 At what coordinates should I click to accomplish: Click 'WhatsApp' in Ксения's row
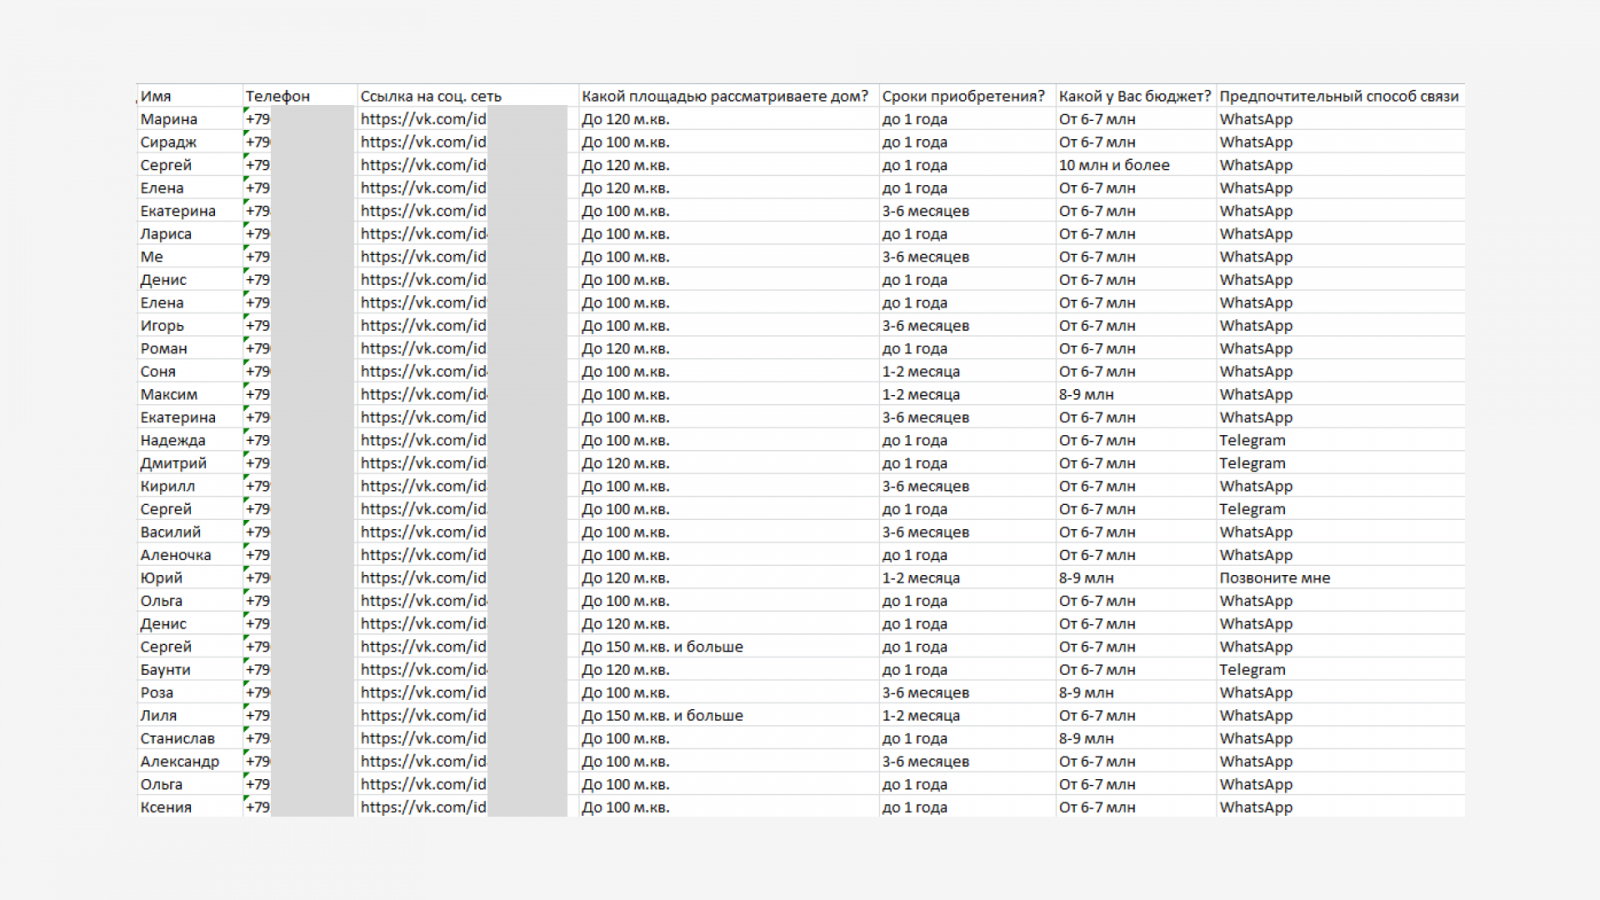(1256, 809)
